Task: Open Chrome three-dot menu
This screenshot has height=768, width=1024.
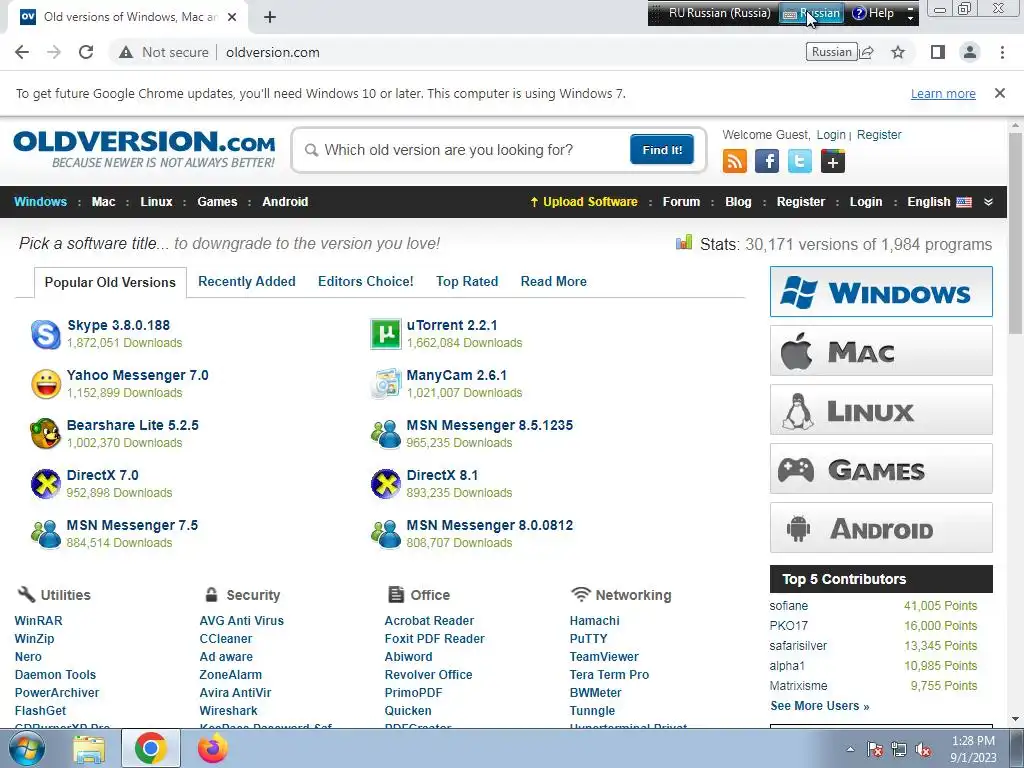Action: click(1002, 52)
